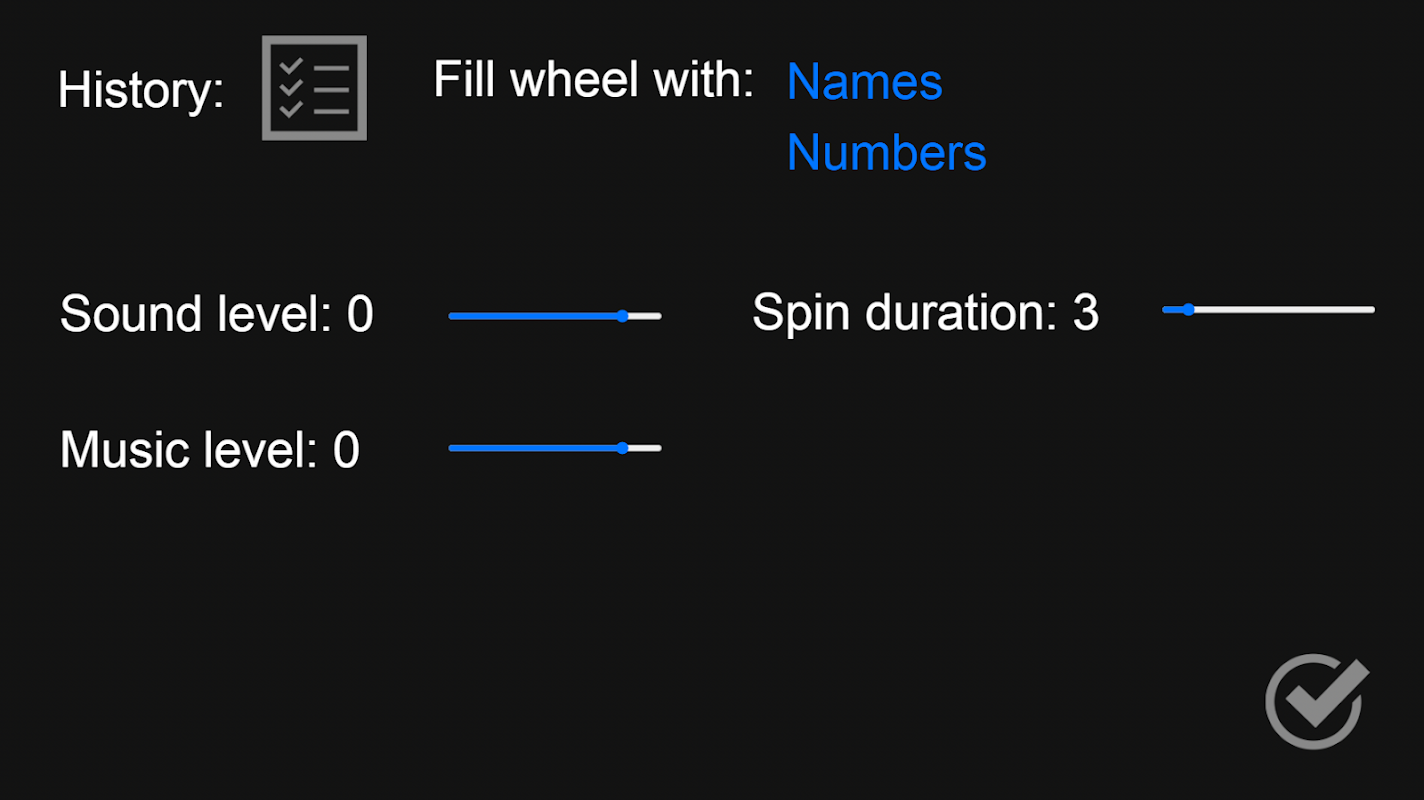The height and width of the screenshot is (800, 1424).
Task: Click the Spin duration value label
Action: pyautogui.click(x=926, y=313)
